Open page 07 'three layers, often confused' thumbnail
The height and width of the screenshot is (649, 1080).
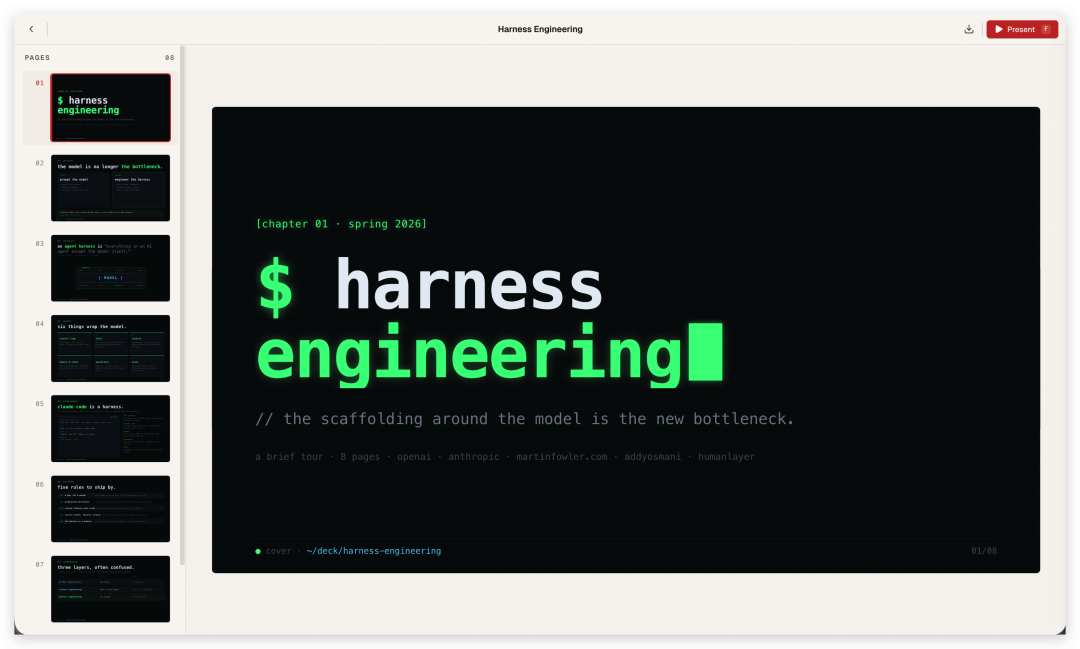[x=110, y=589]
